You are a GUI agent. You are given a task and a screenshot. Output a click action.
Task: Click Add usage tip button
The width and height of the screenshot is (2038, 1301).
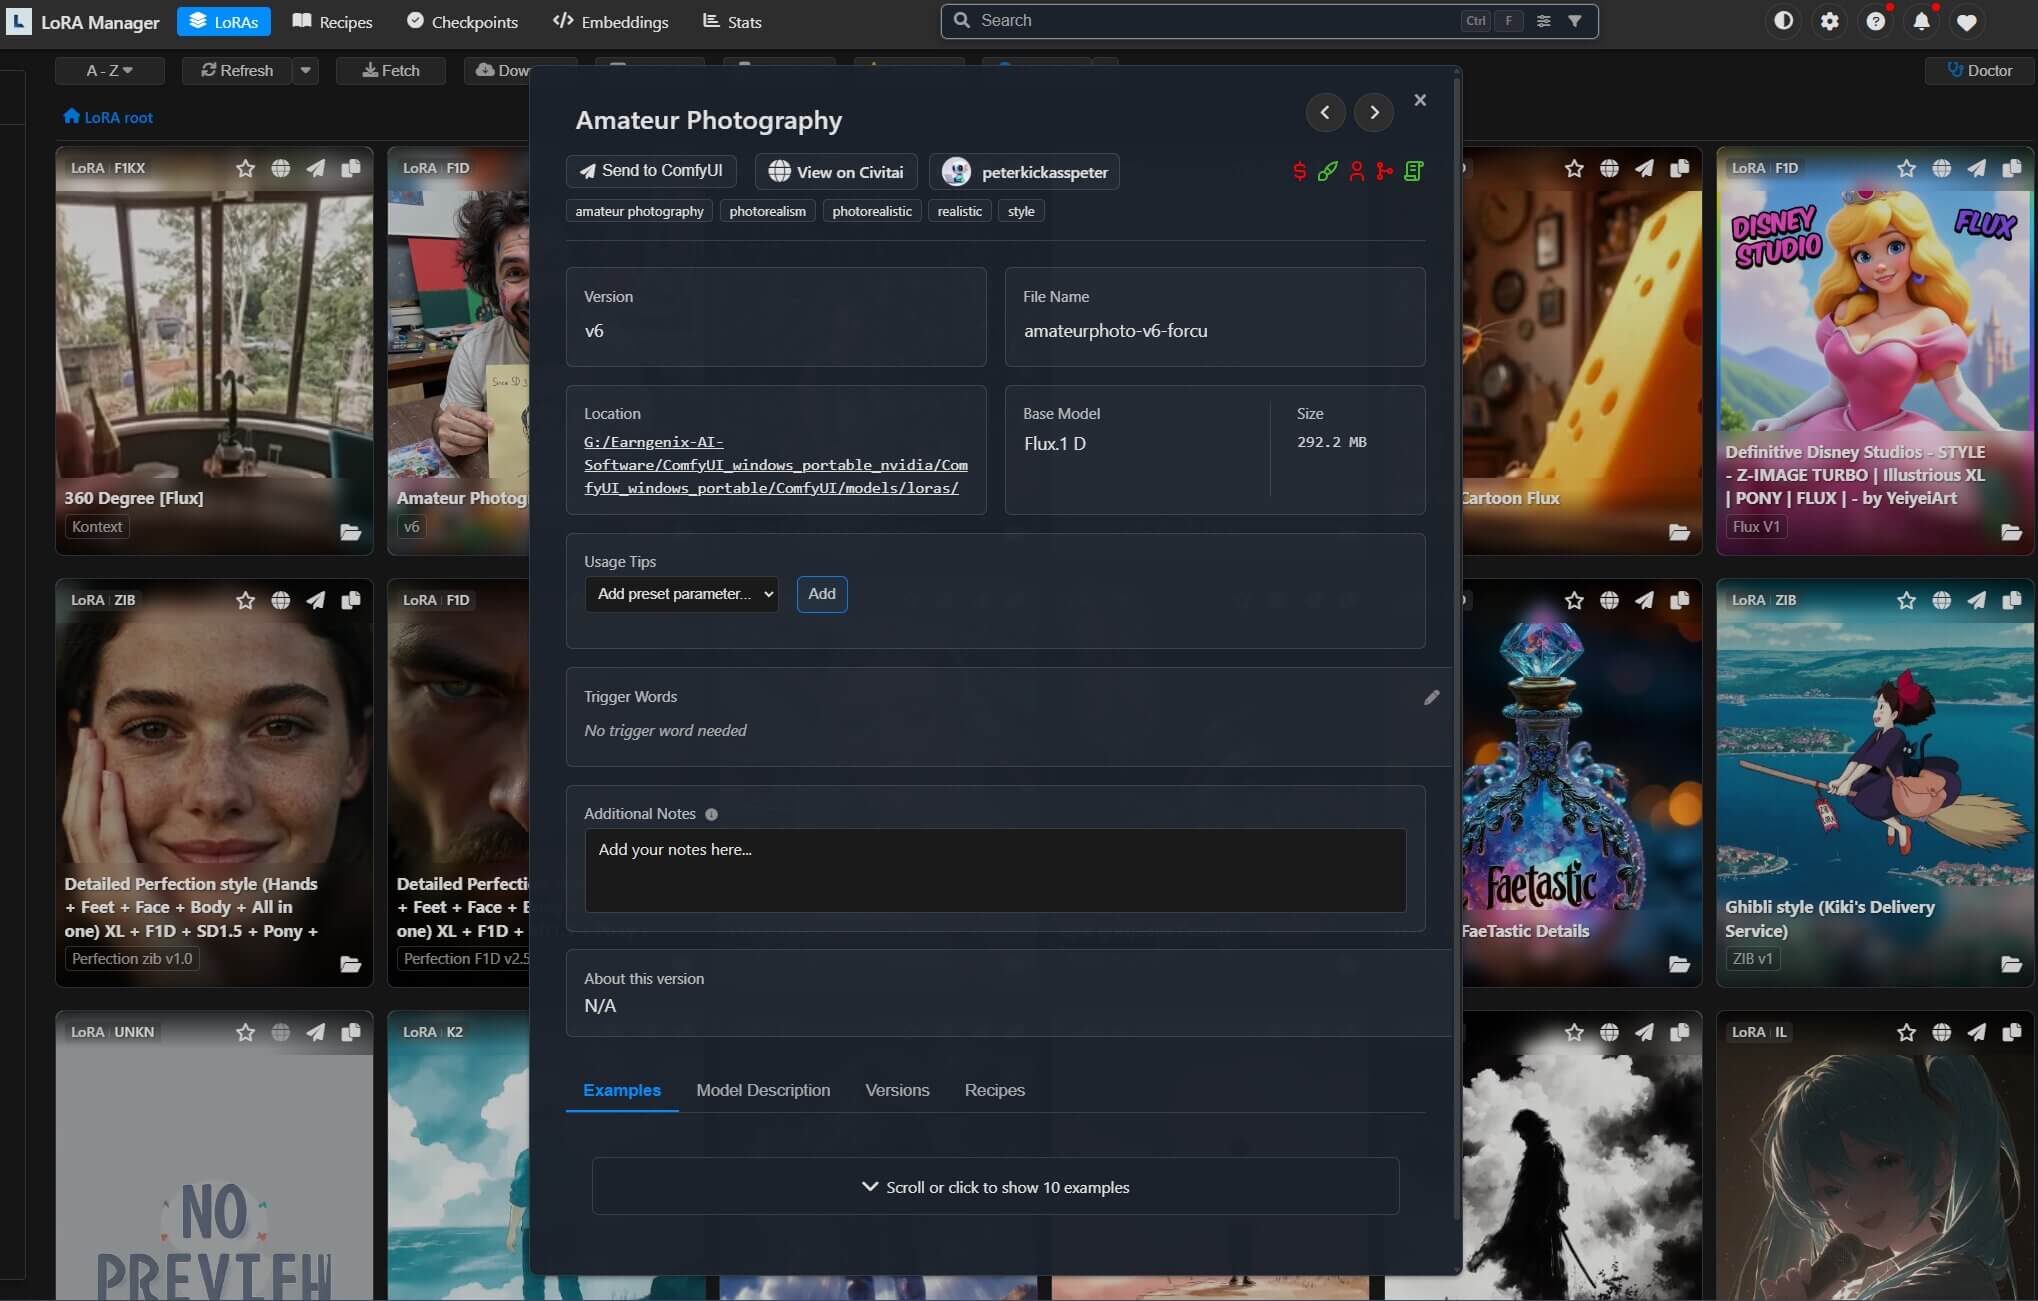(x=822, y=594)
